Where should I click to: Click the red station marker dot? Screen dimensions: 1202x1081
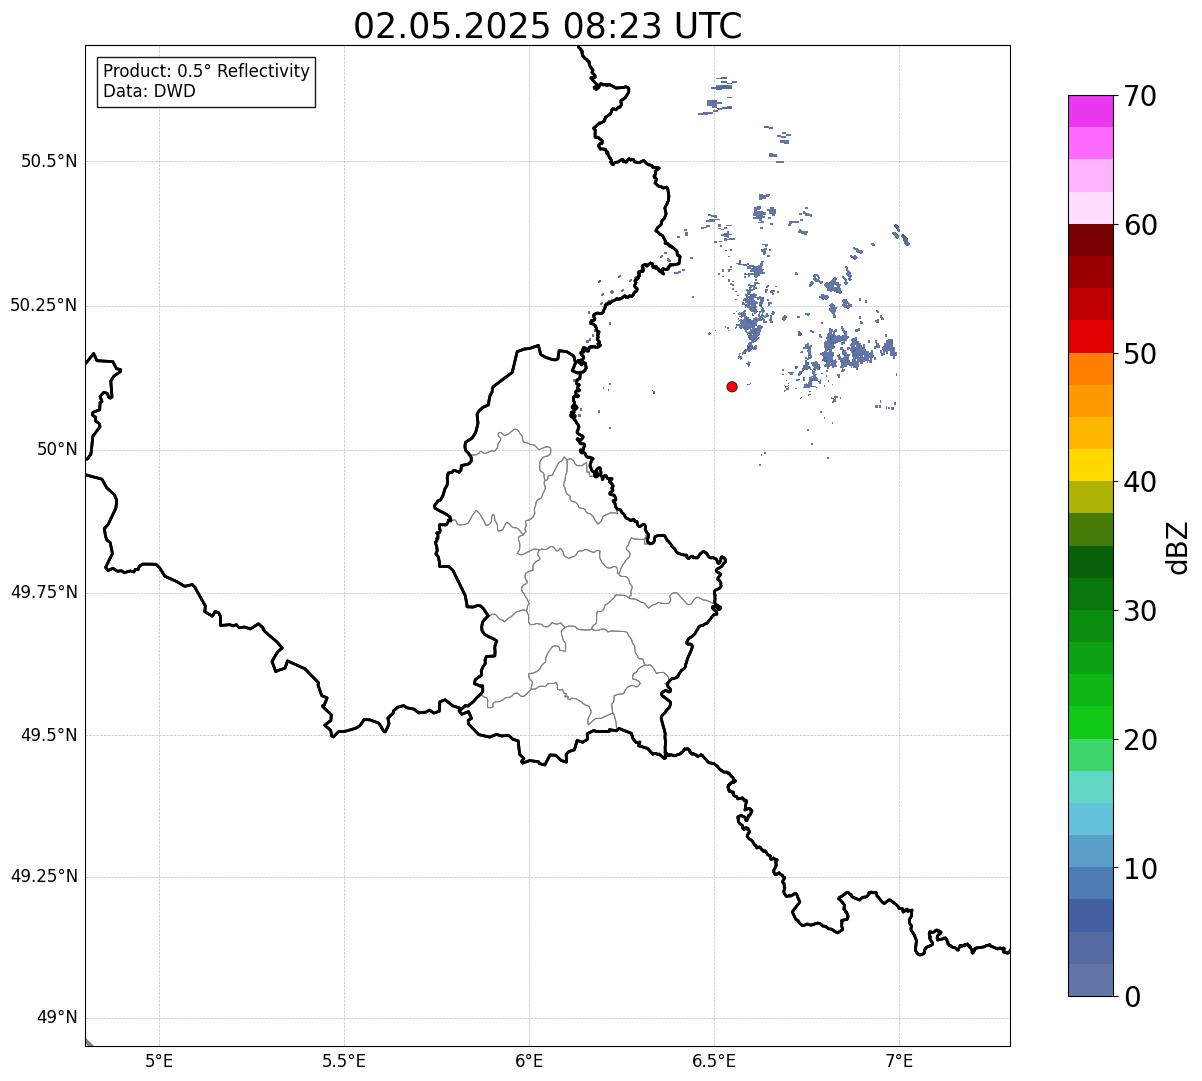click(x=732, y=386)
